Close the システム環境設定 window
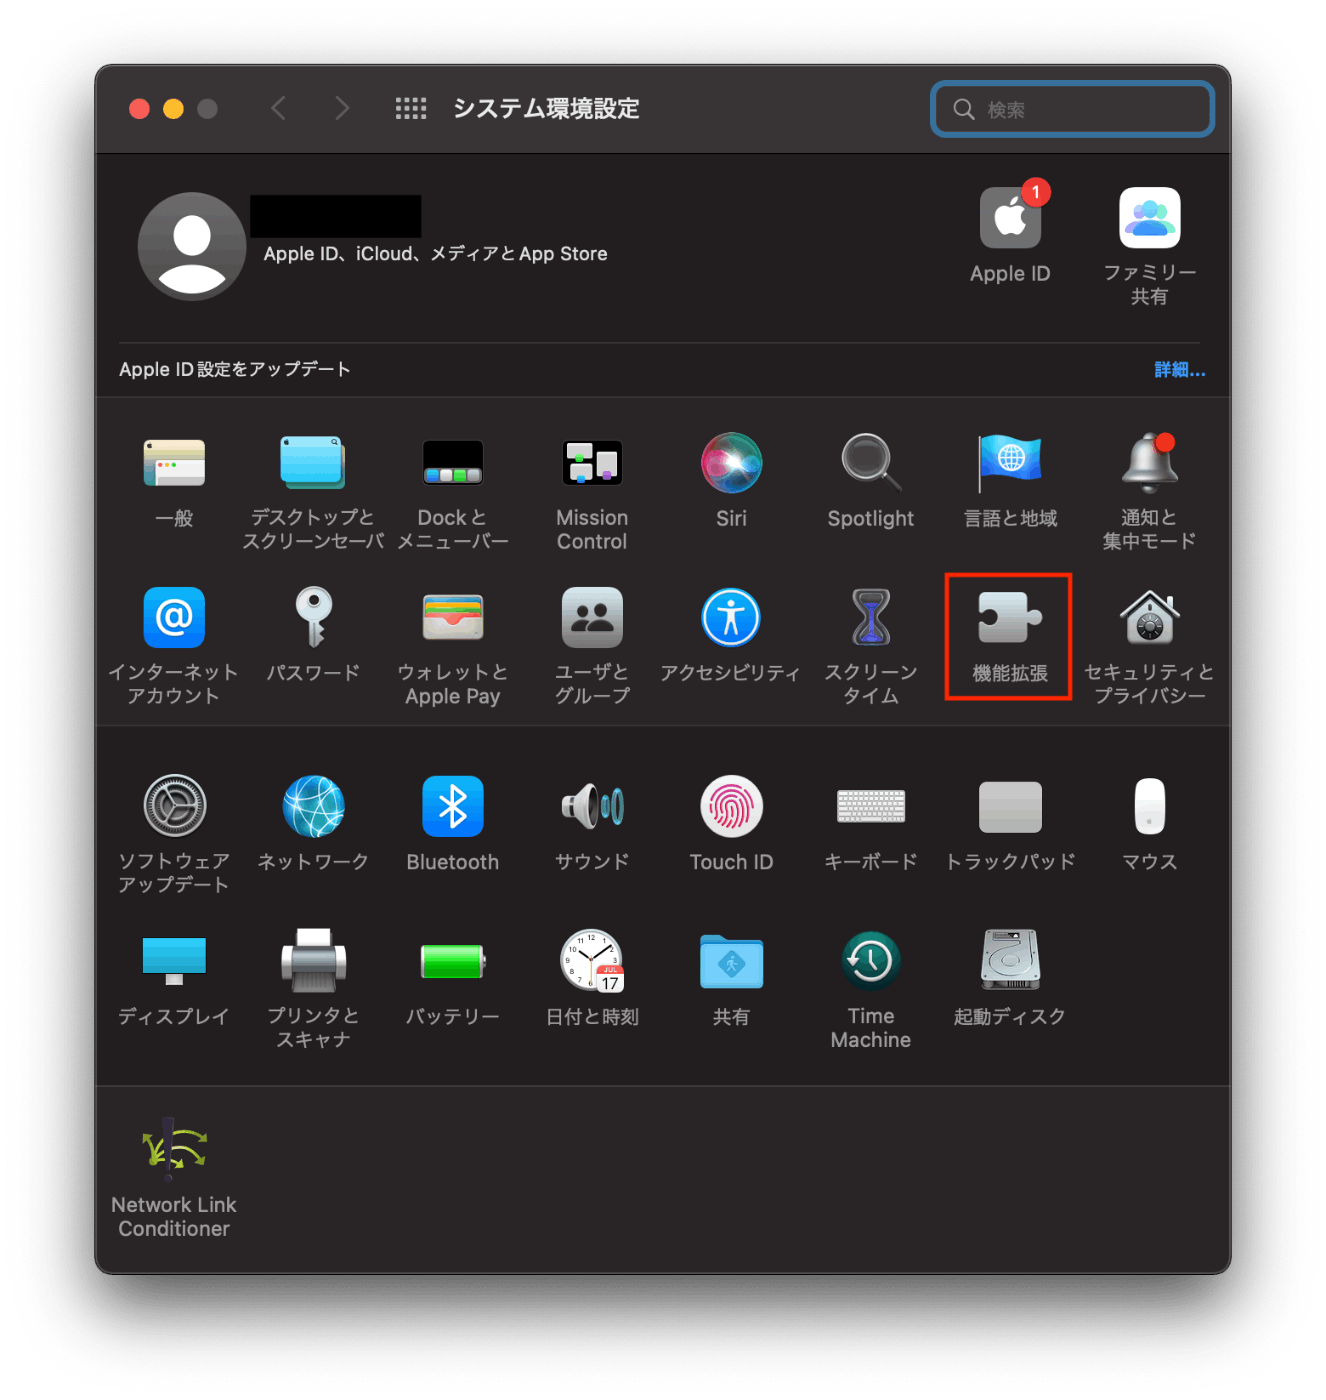1326x1400 pixels. point(140,109)
